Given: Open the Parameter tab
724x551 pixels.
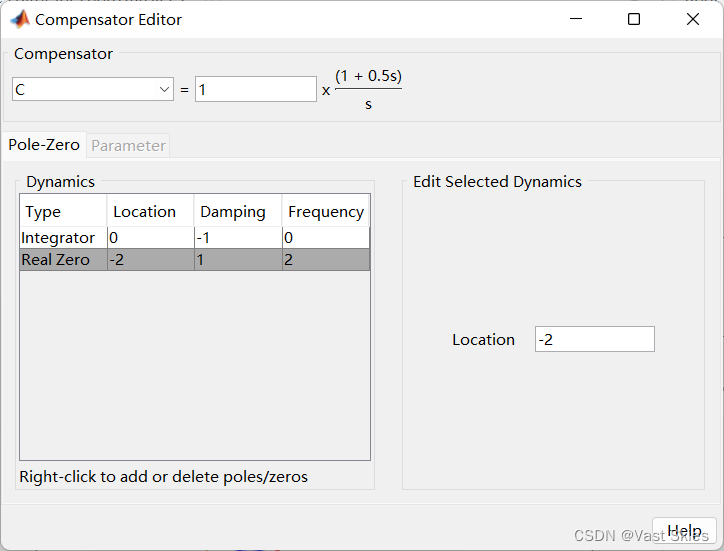Looking at the screenshot, I should click(x=128, y=146).
